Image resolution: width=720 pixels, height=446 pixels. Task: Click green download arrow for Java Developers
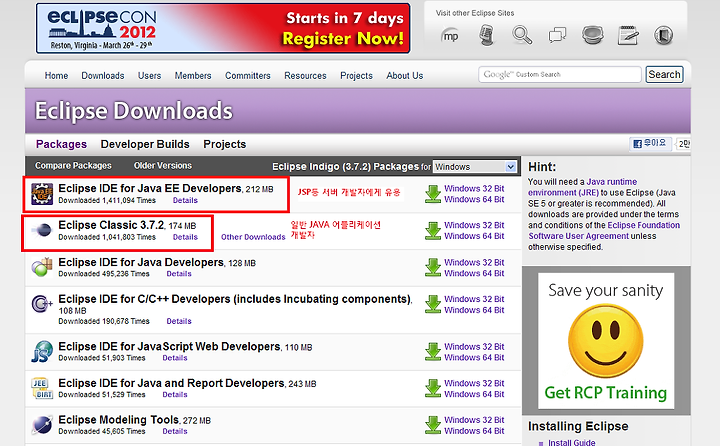(433, 267)
